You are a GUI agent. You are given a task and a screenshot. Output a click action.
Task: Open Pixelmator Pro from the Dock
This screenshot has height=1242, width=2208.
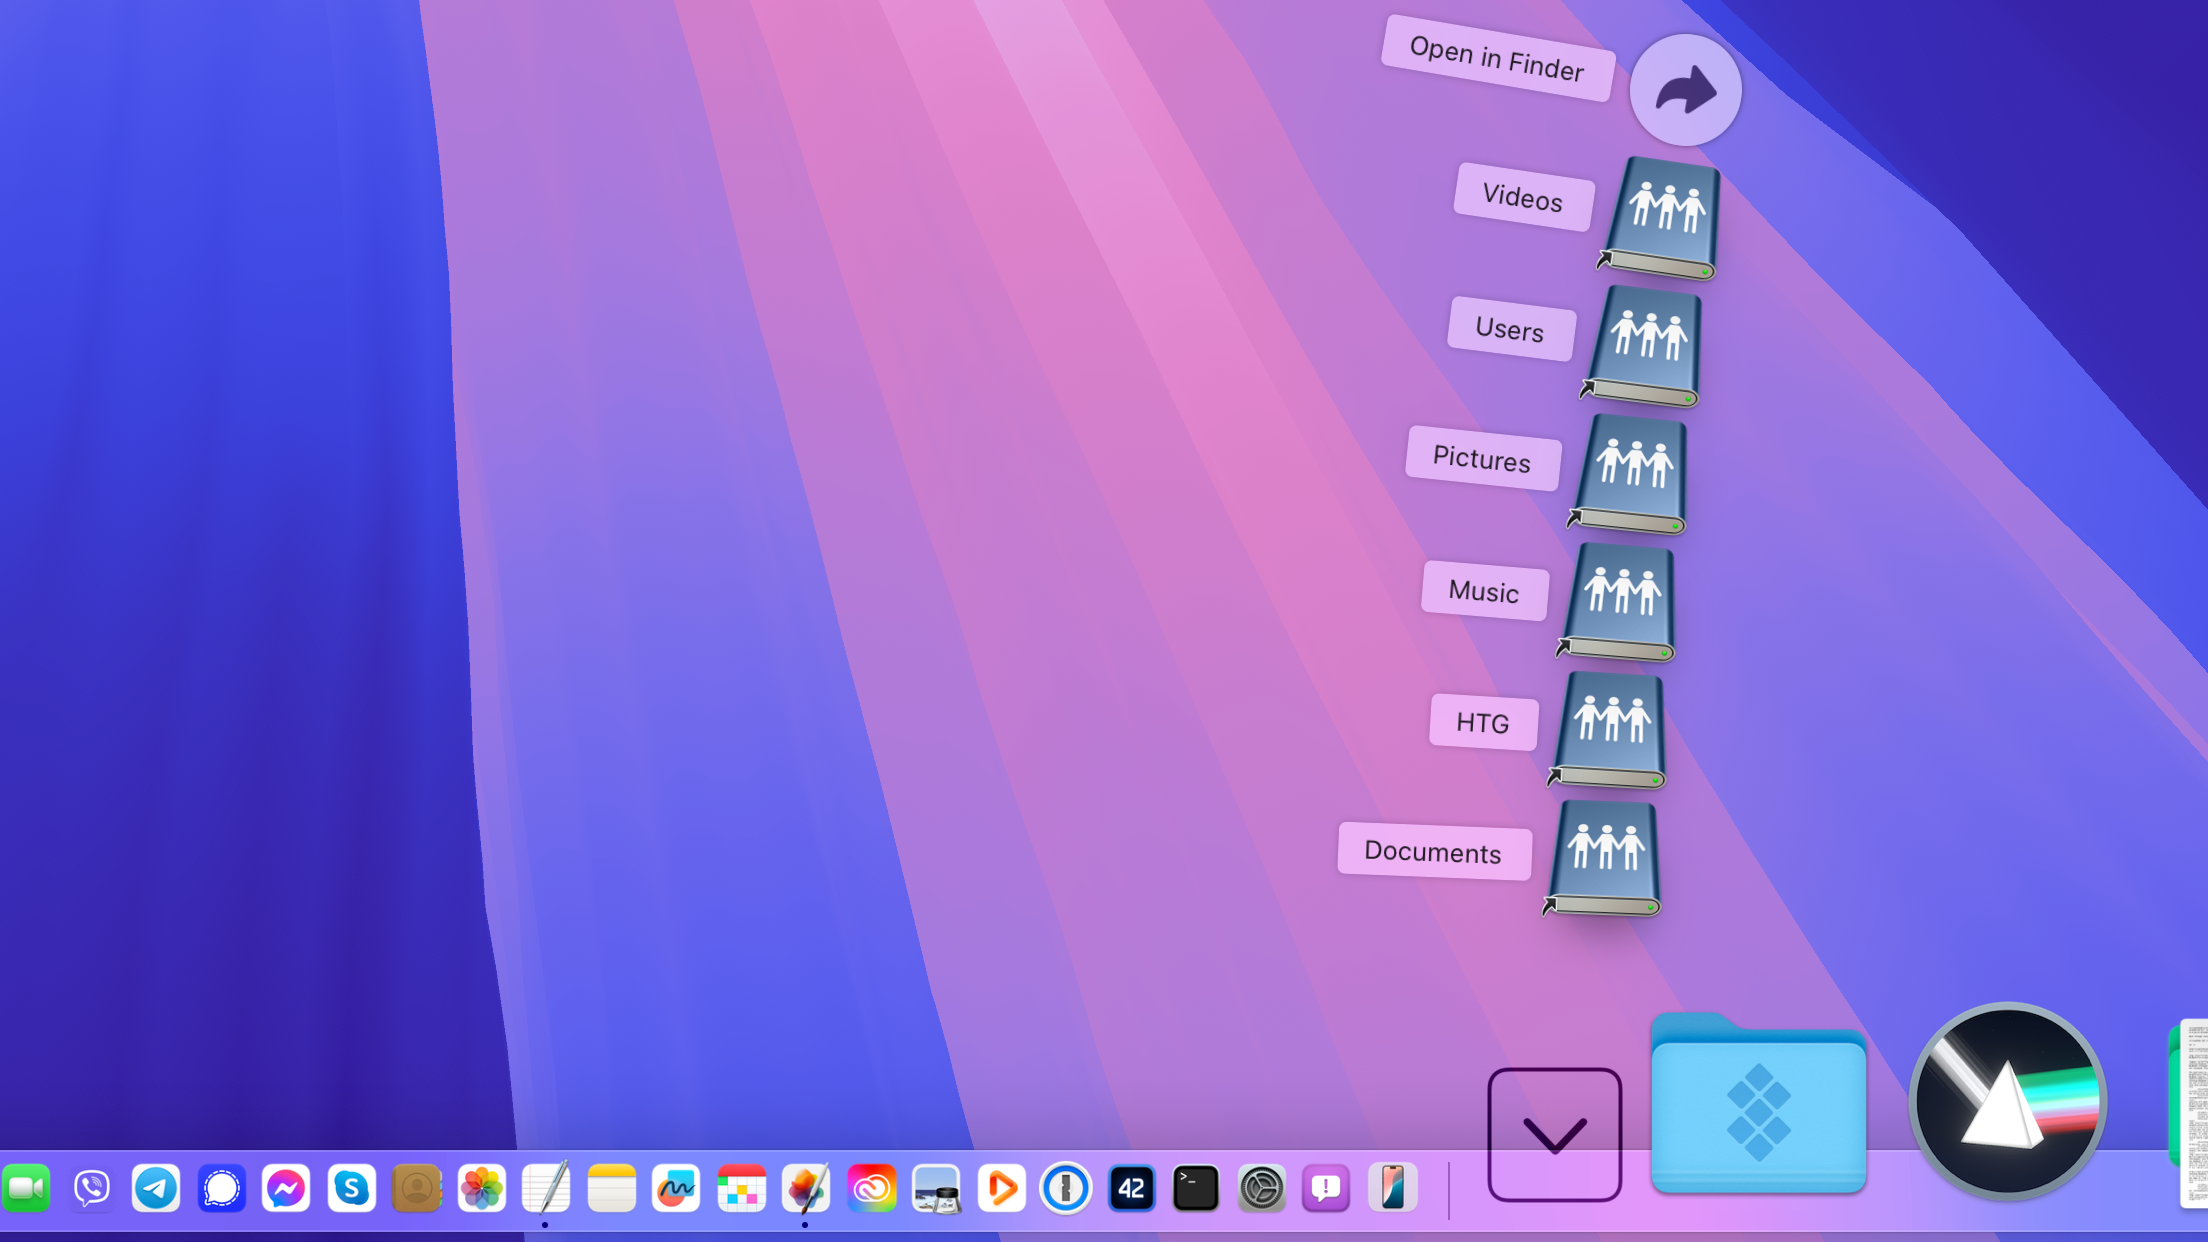[807, 1188]
